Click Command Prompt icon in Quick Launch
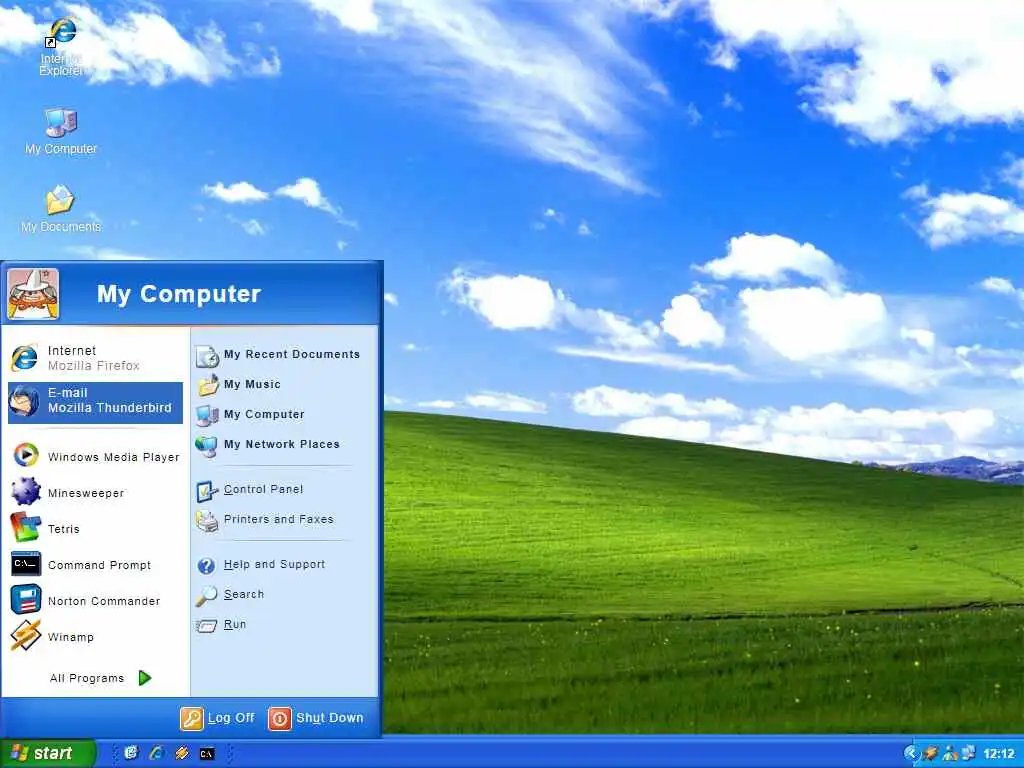The image size is (1024, 768). (x=206, y=754)
